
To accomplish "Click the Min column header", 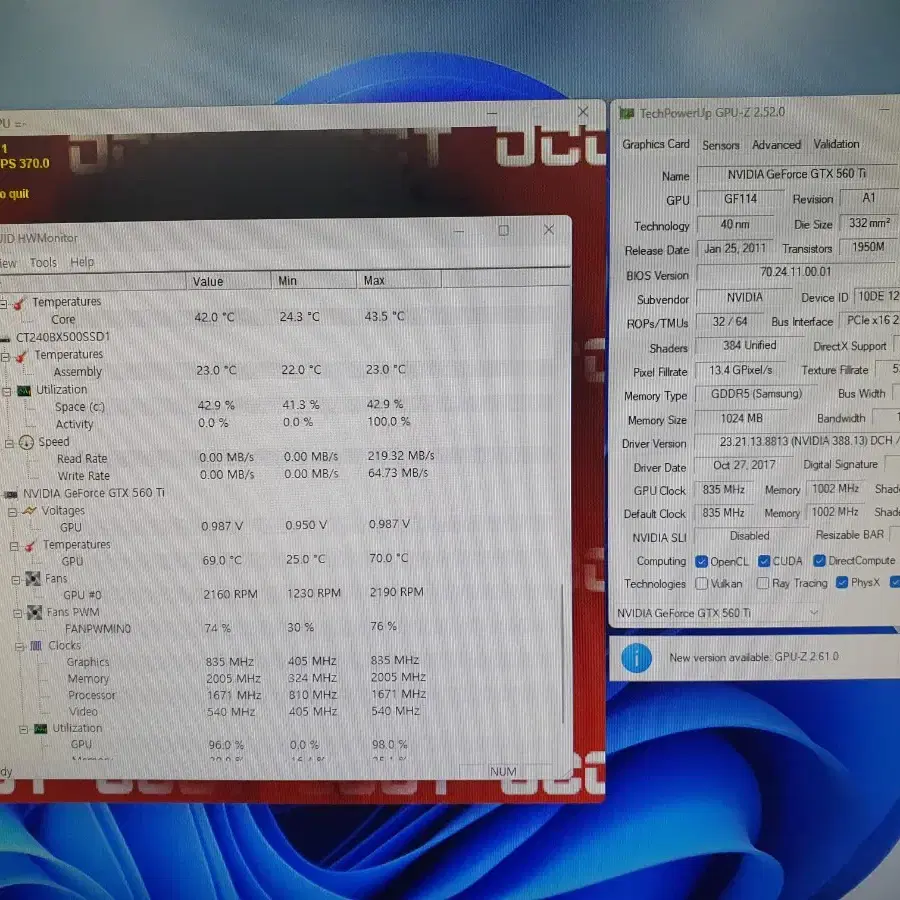I will click(x=313, y=281).
